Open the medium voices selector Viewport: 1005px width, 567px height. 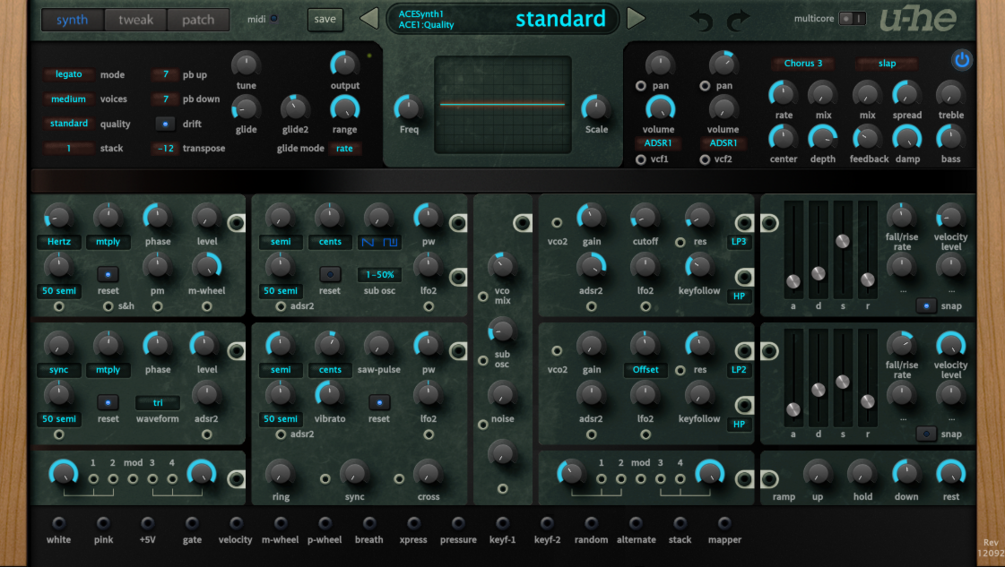tap(69, 99)
